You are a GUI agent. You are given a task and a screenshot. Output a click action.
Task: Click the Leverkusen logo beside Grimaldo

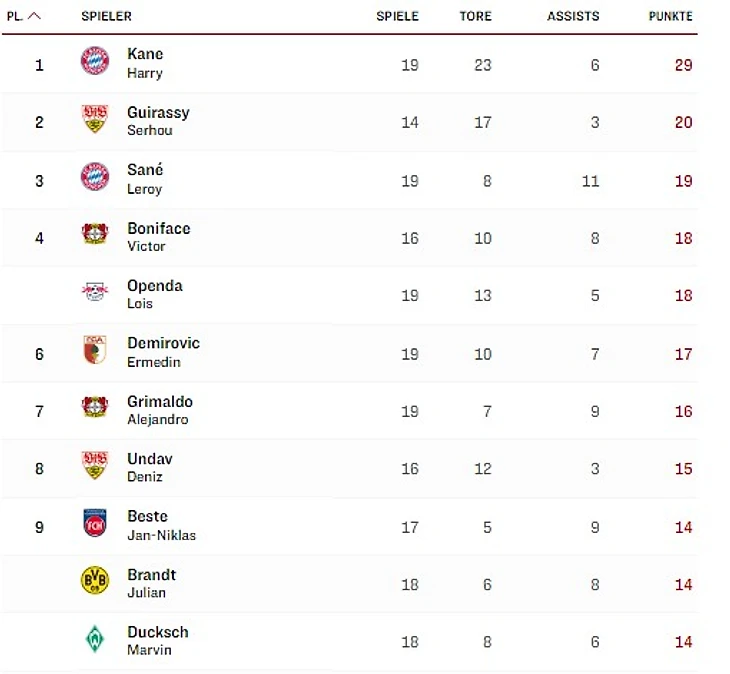pyautogui.click(x=95, y=408)
